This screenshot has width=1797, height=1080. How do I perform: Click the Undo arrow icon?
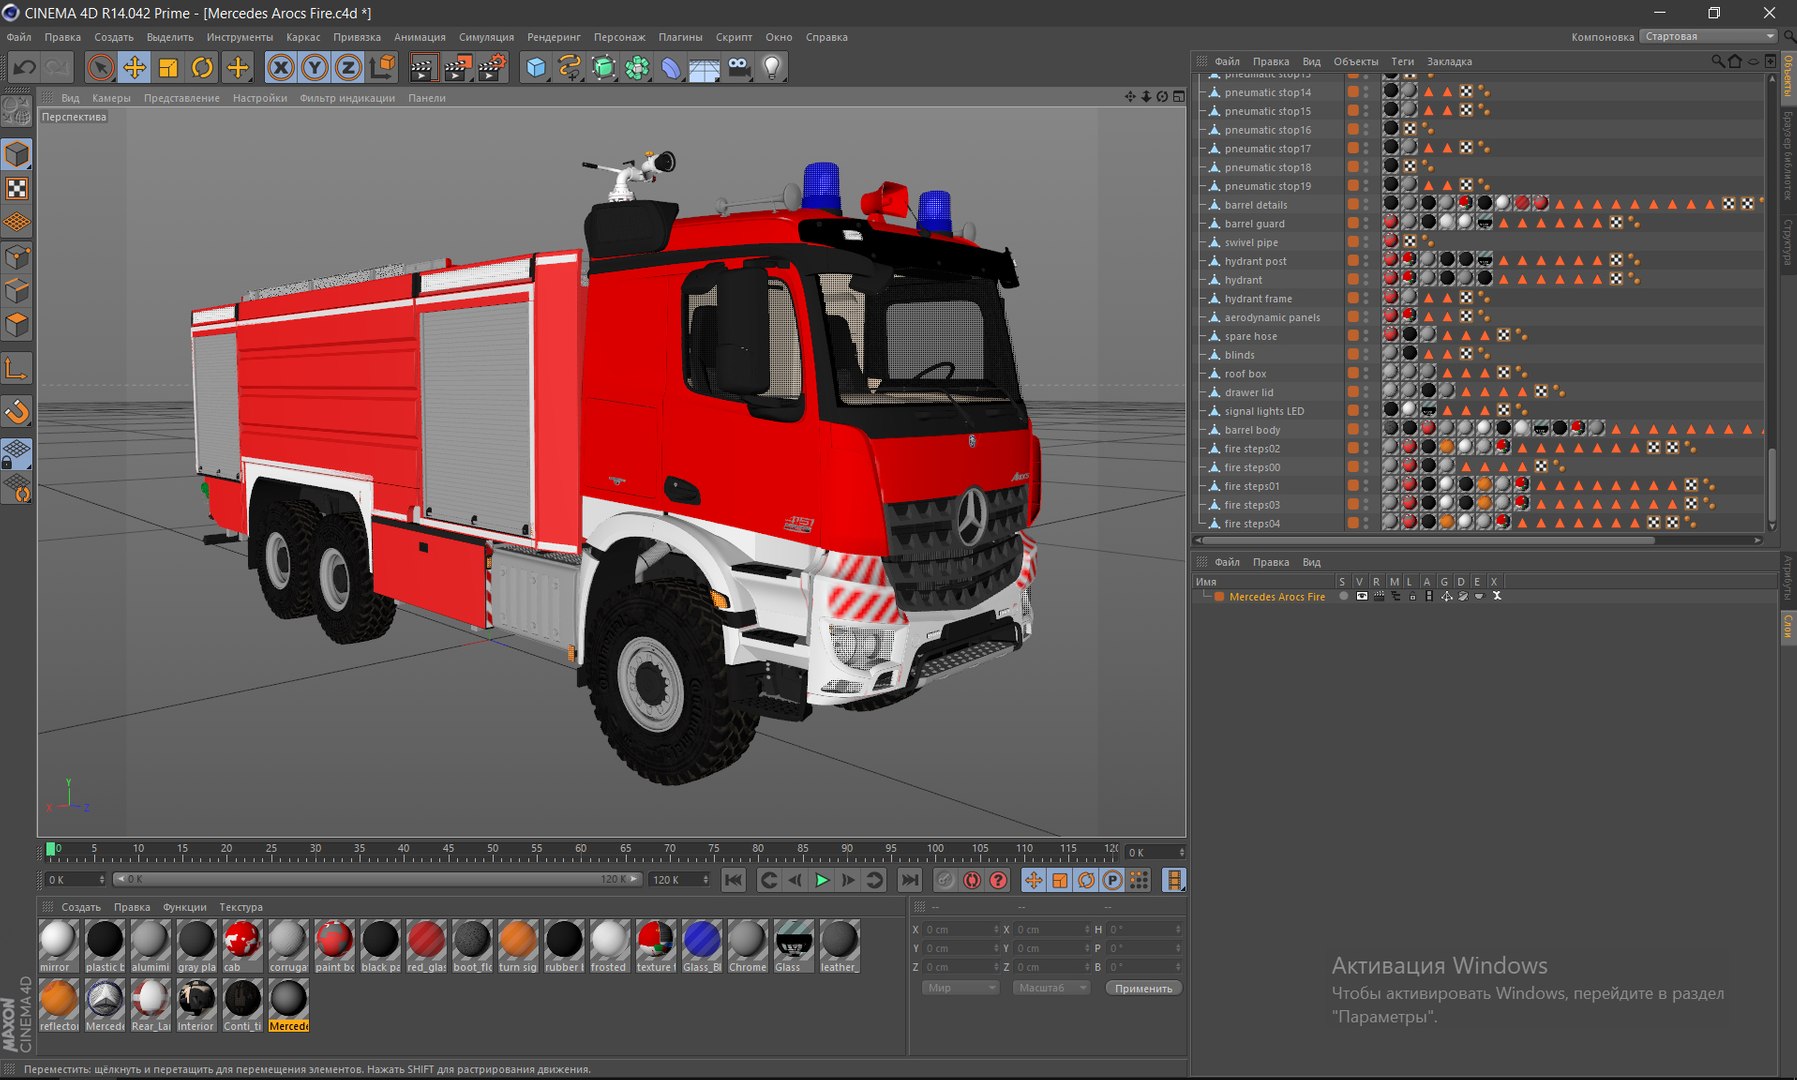pos(24,67)
